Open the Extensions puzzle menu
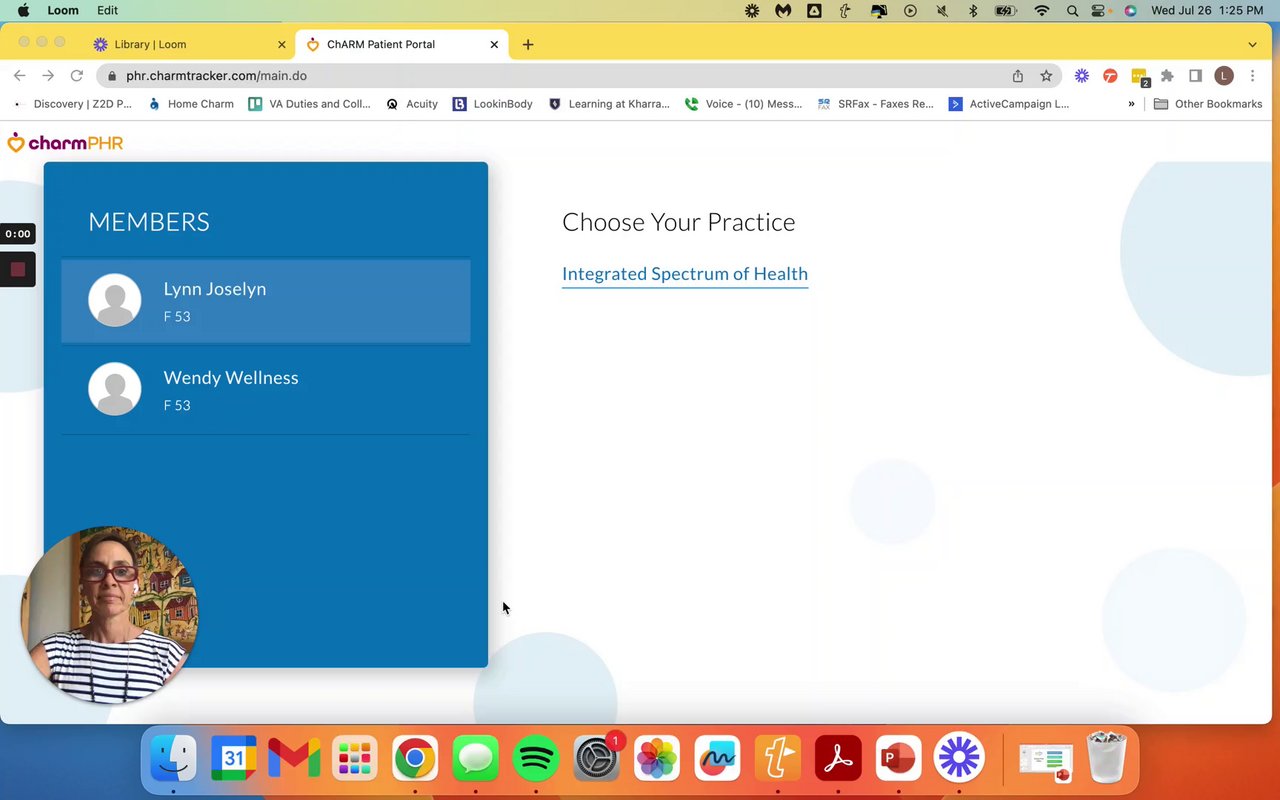 [x=1167, y=76]
